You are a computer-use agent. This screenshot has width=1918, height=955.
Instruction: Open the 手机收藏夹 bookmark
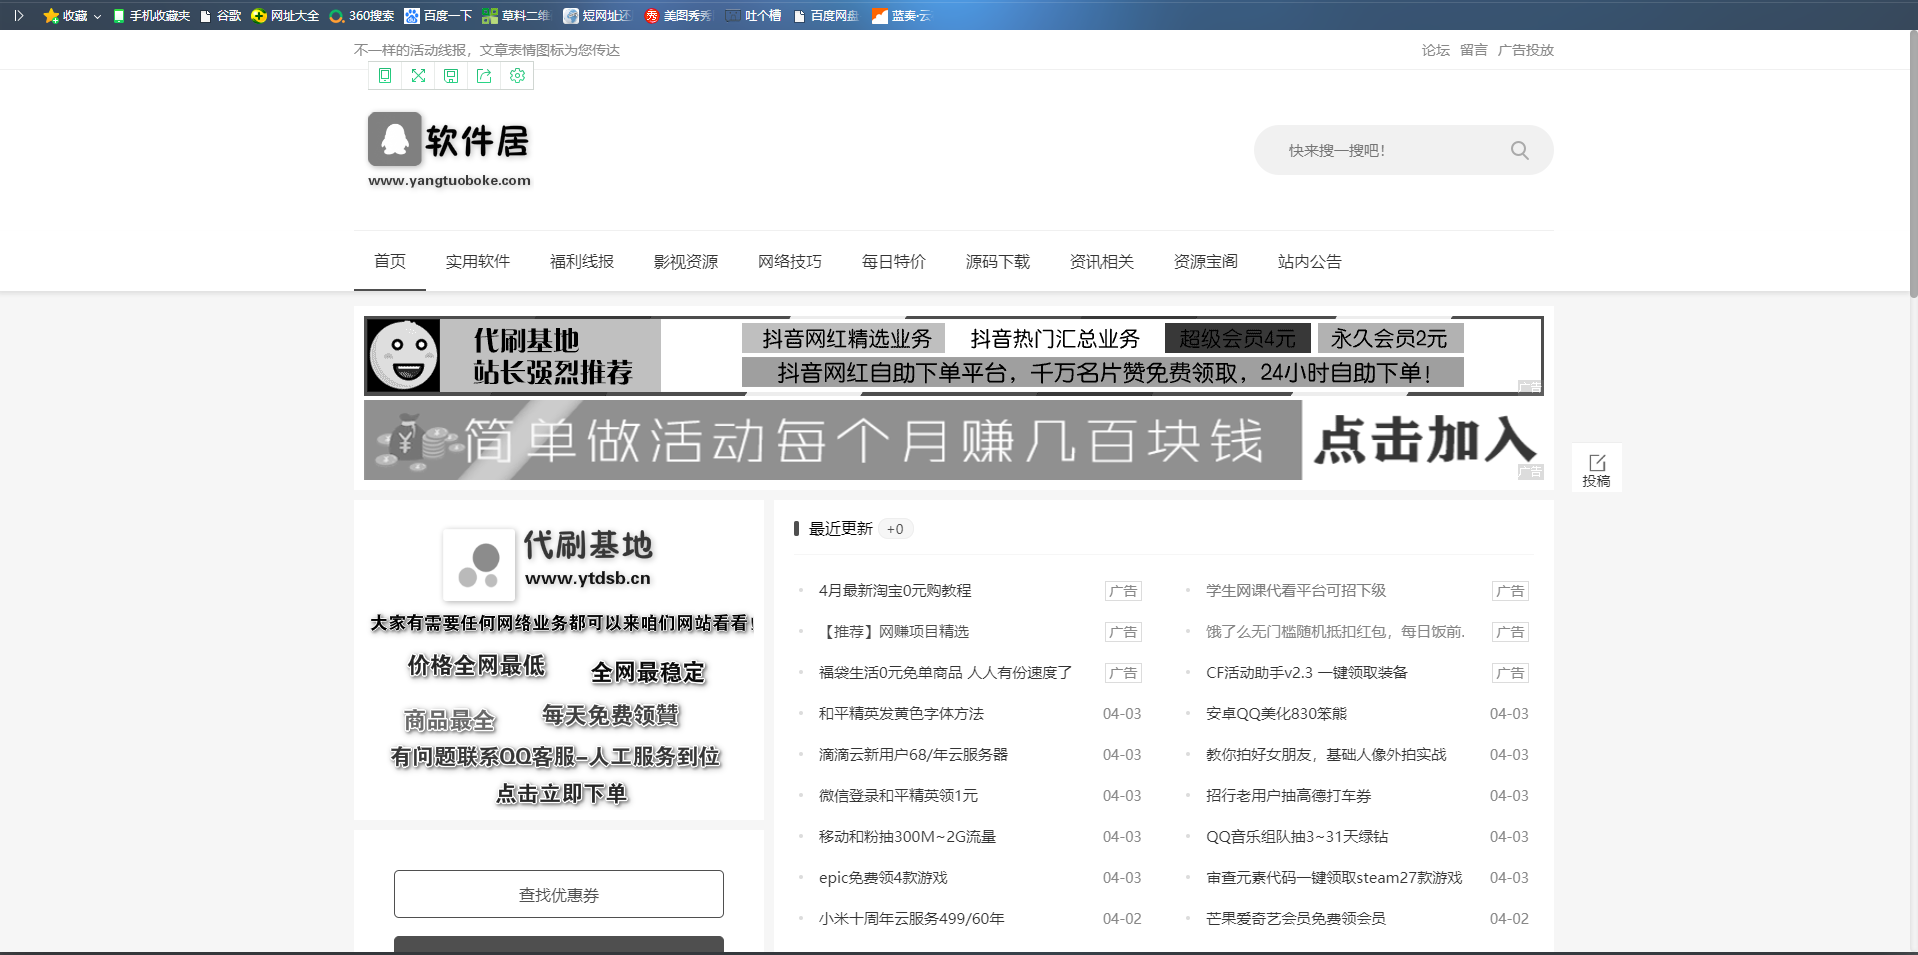[x=151, y=16]
